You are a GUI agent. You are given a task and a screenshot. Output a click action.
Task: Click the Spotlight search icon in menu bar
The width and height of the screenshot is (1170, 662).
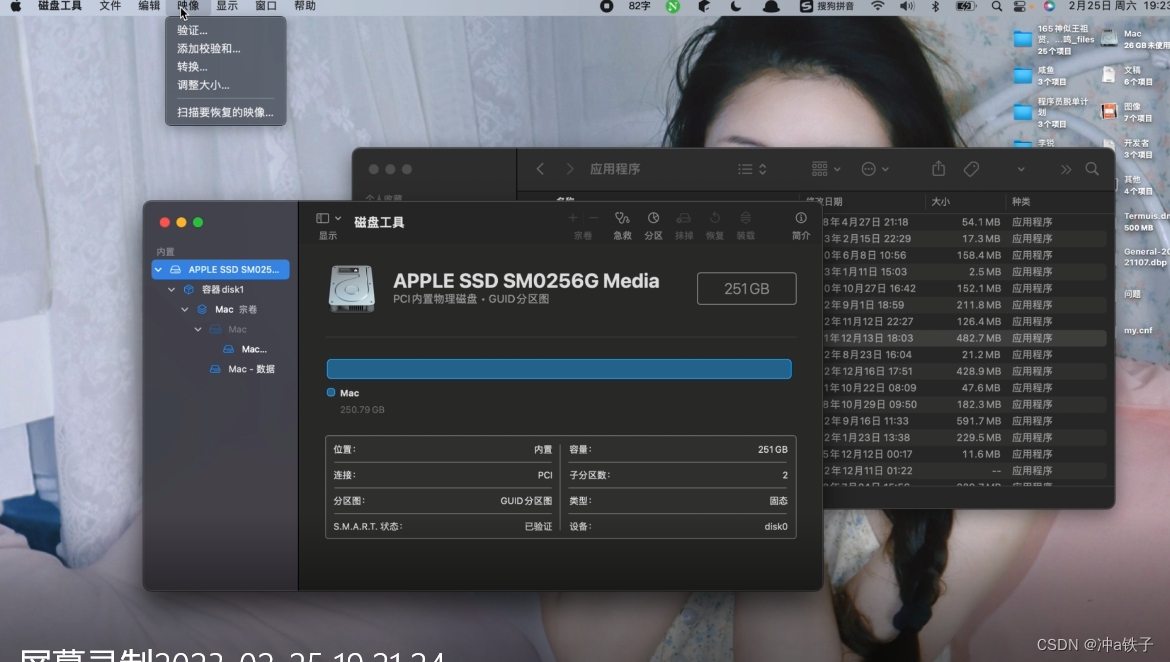[996, 7]
